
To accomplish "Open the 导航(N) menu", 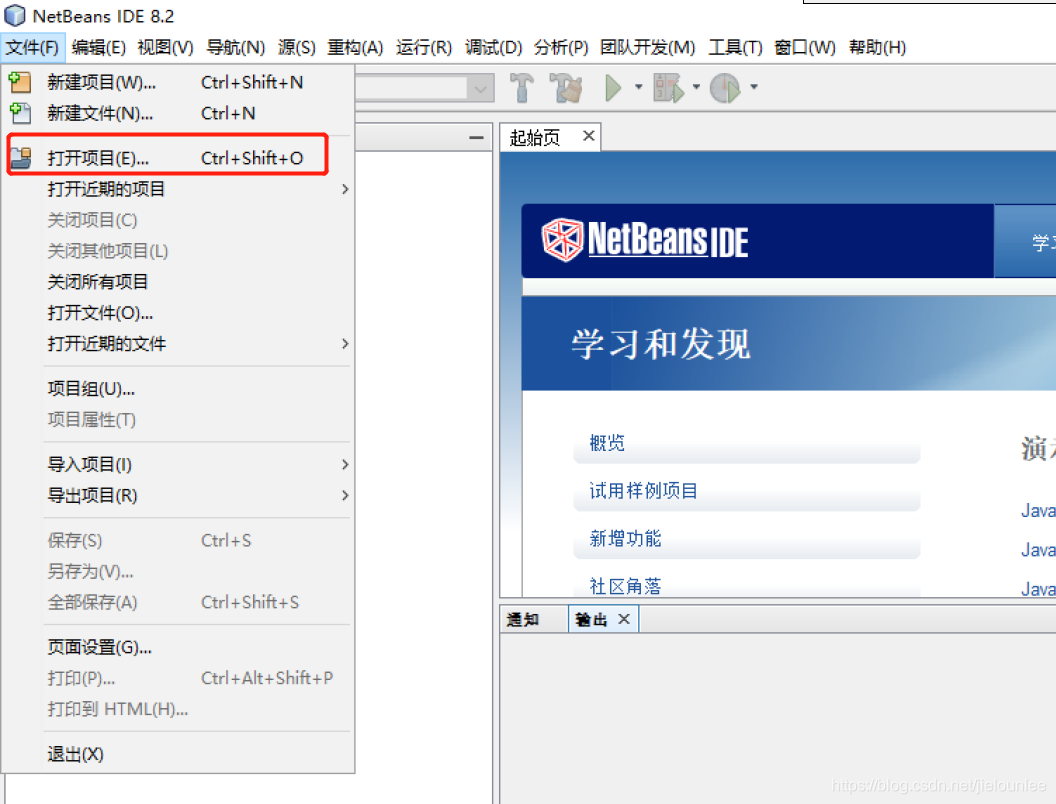I will click(x=236, y=47).
